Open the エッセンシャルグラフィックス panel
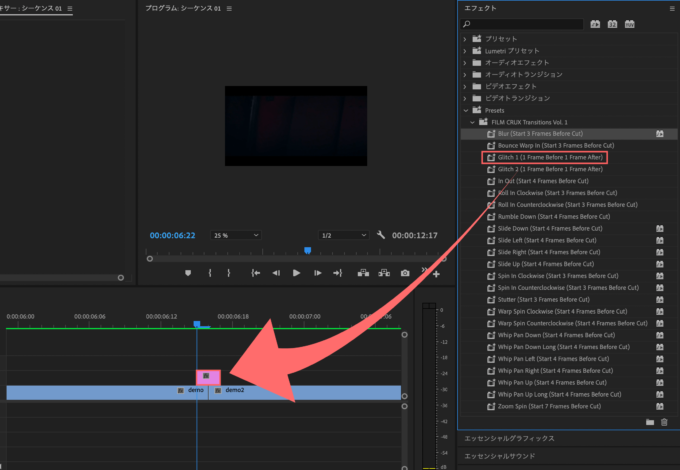 click(x=510, y=438)
